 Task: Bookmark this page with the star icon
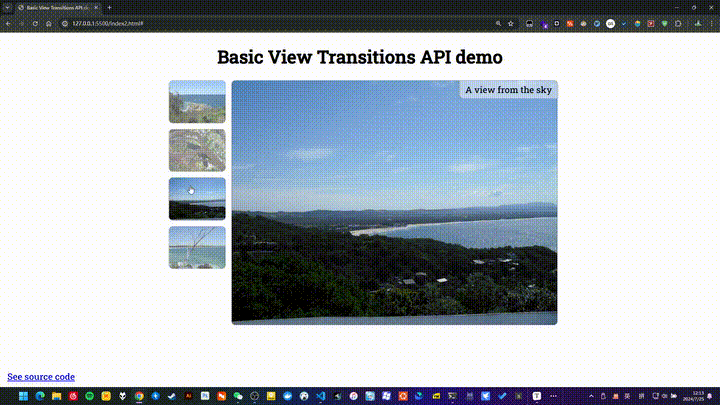point(511,23)
